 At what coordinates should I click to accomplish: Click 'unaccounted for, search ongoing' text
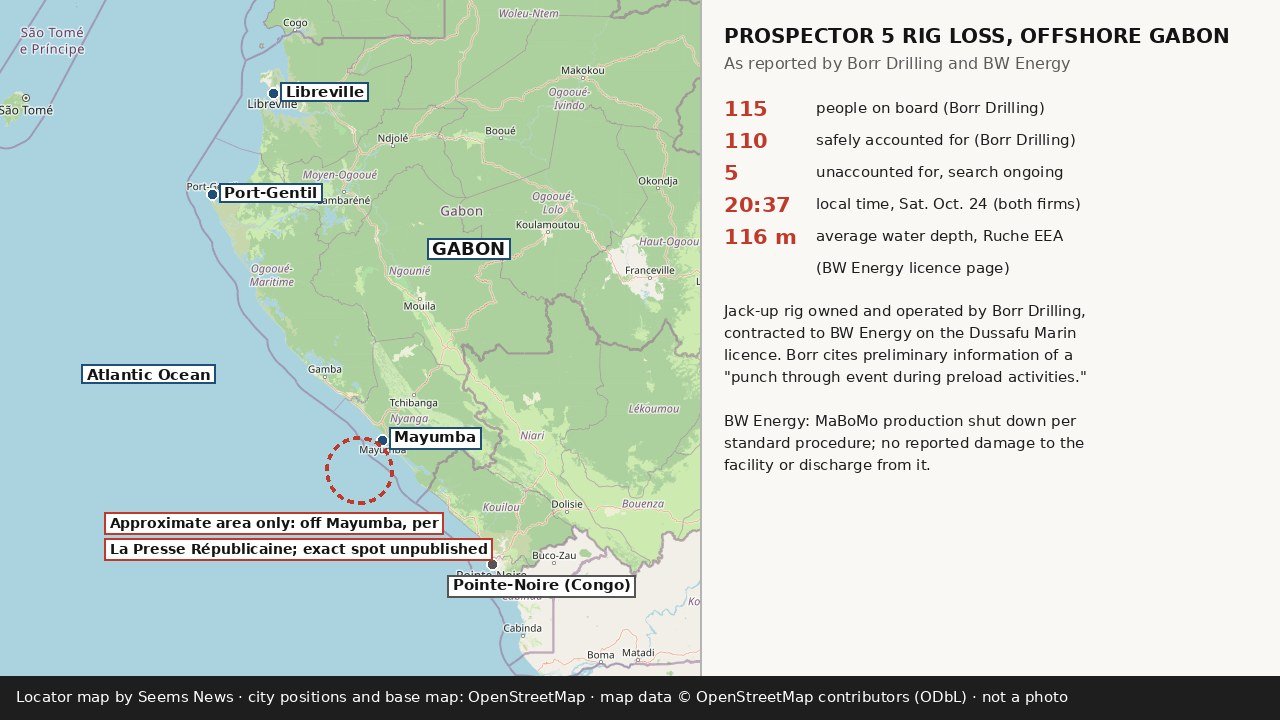tap(940, 172)
